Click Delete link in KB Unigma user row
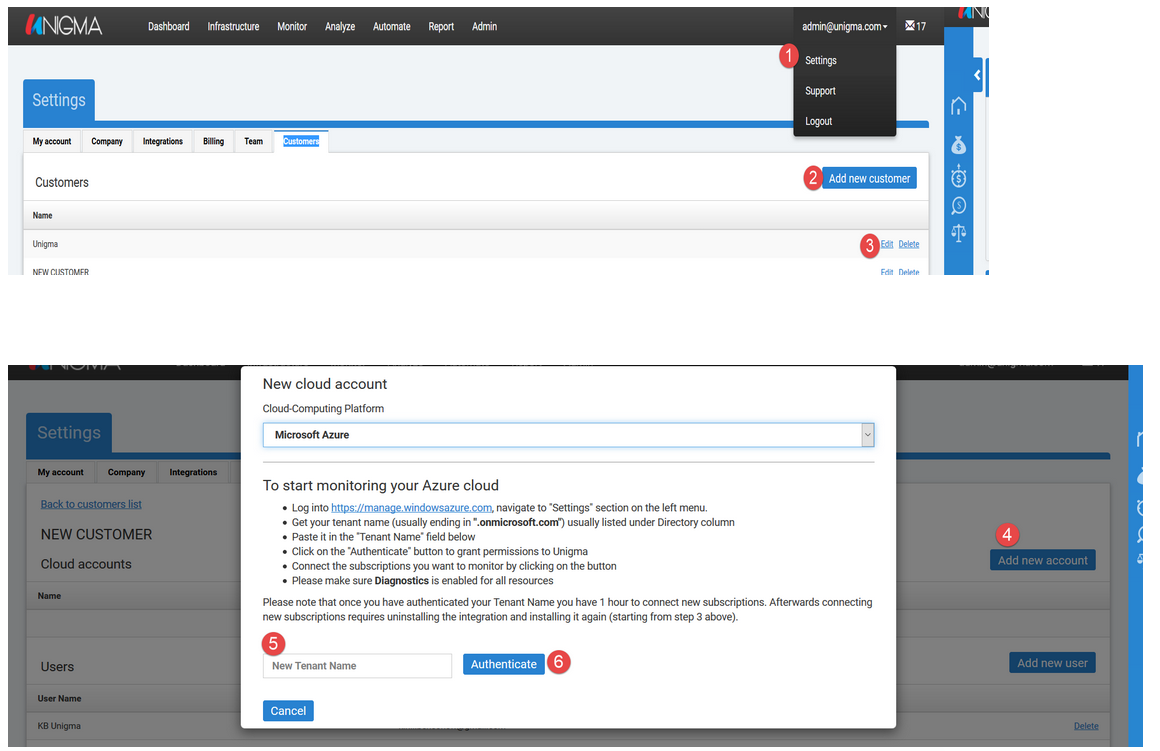This screenshot has width=1160, height=751. 1086,726
